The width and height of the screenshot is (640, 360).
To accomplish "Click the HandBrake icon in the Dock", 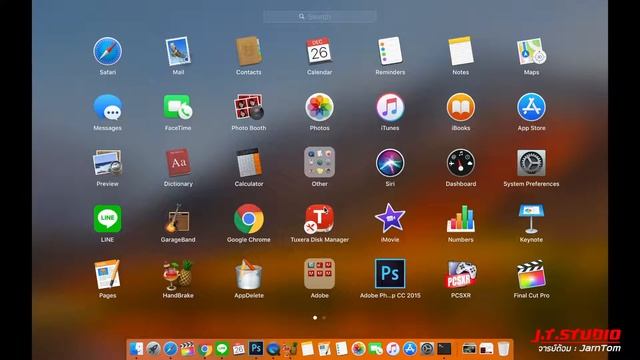I will pyautogui.click(x=290, y=349).
